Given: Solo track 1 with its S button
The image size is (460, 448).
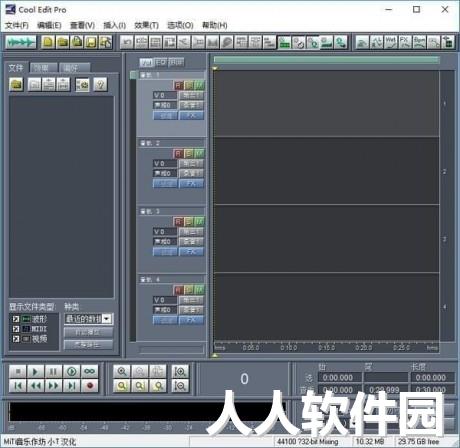Looking at the screenshot, I should click(189, 86).
